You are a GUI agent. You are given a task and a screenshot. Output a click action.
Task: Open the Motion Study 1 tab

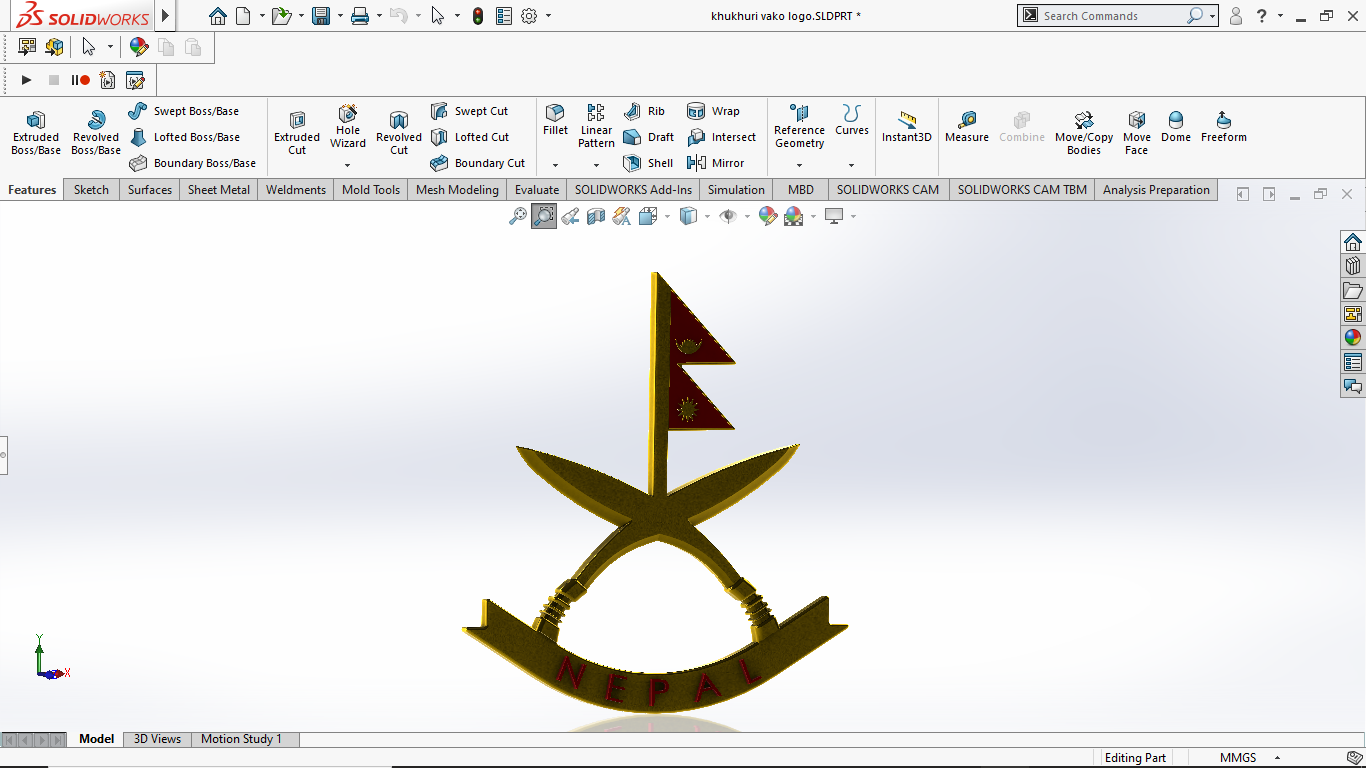pyautogui.click(x=242, y=739)
